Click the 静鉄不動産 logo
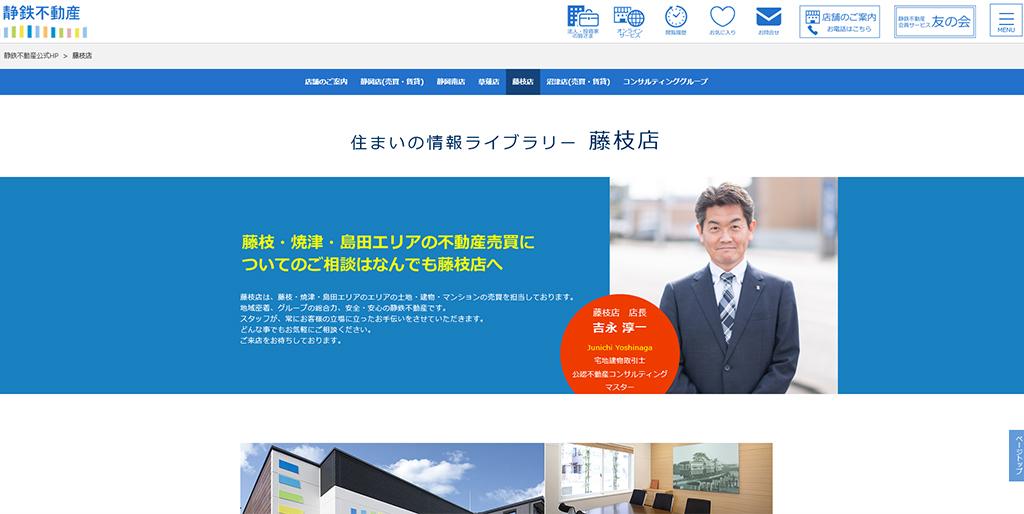The width and height of the screenshot is (1024, 514). (44, 20)
